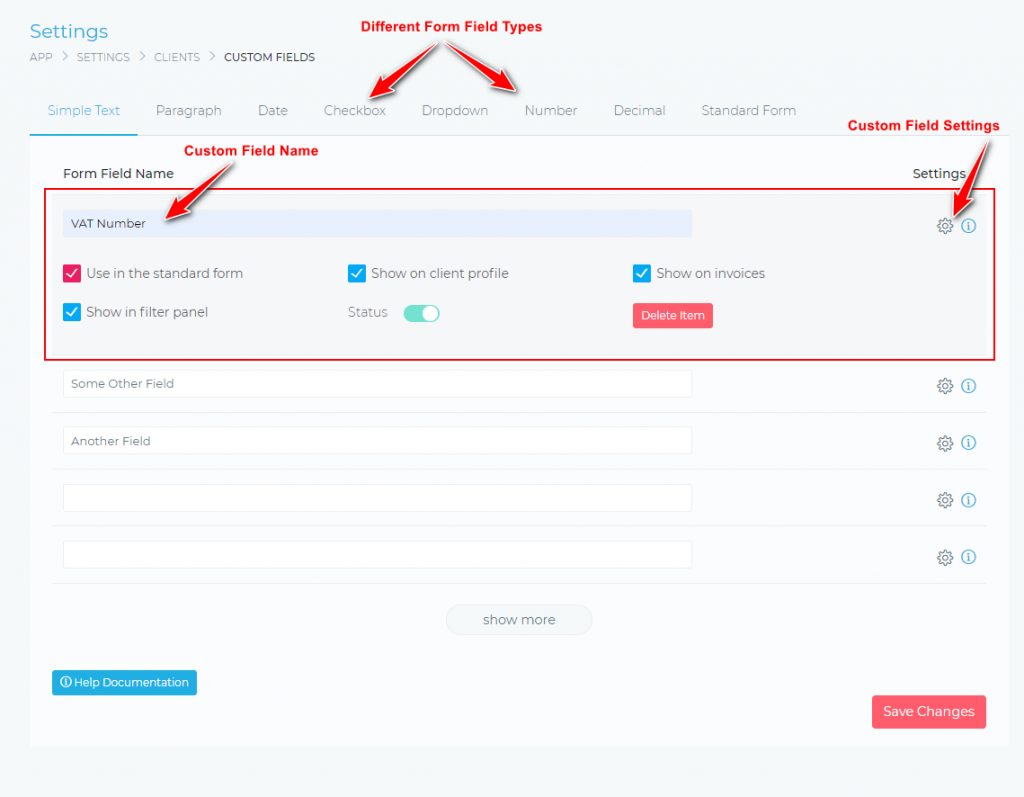Open settings gear for VAT Number field
This screenshot has height=797, width=1024.
(x=945, y=226)
